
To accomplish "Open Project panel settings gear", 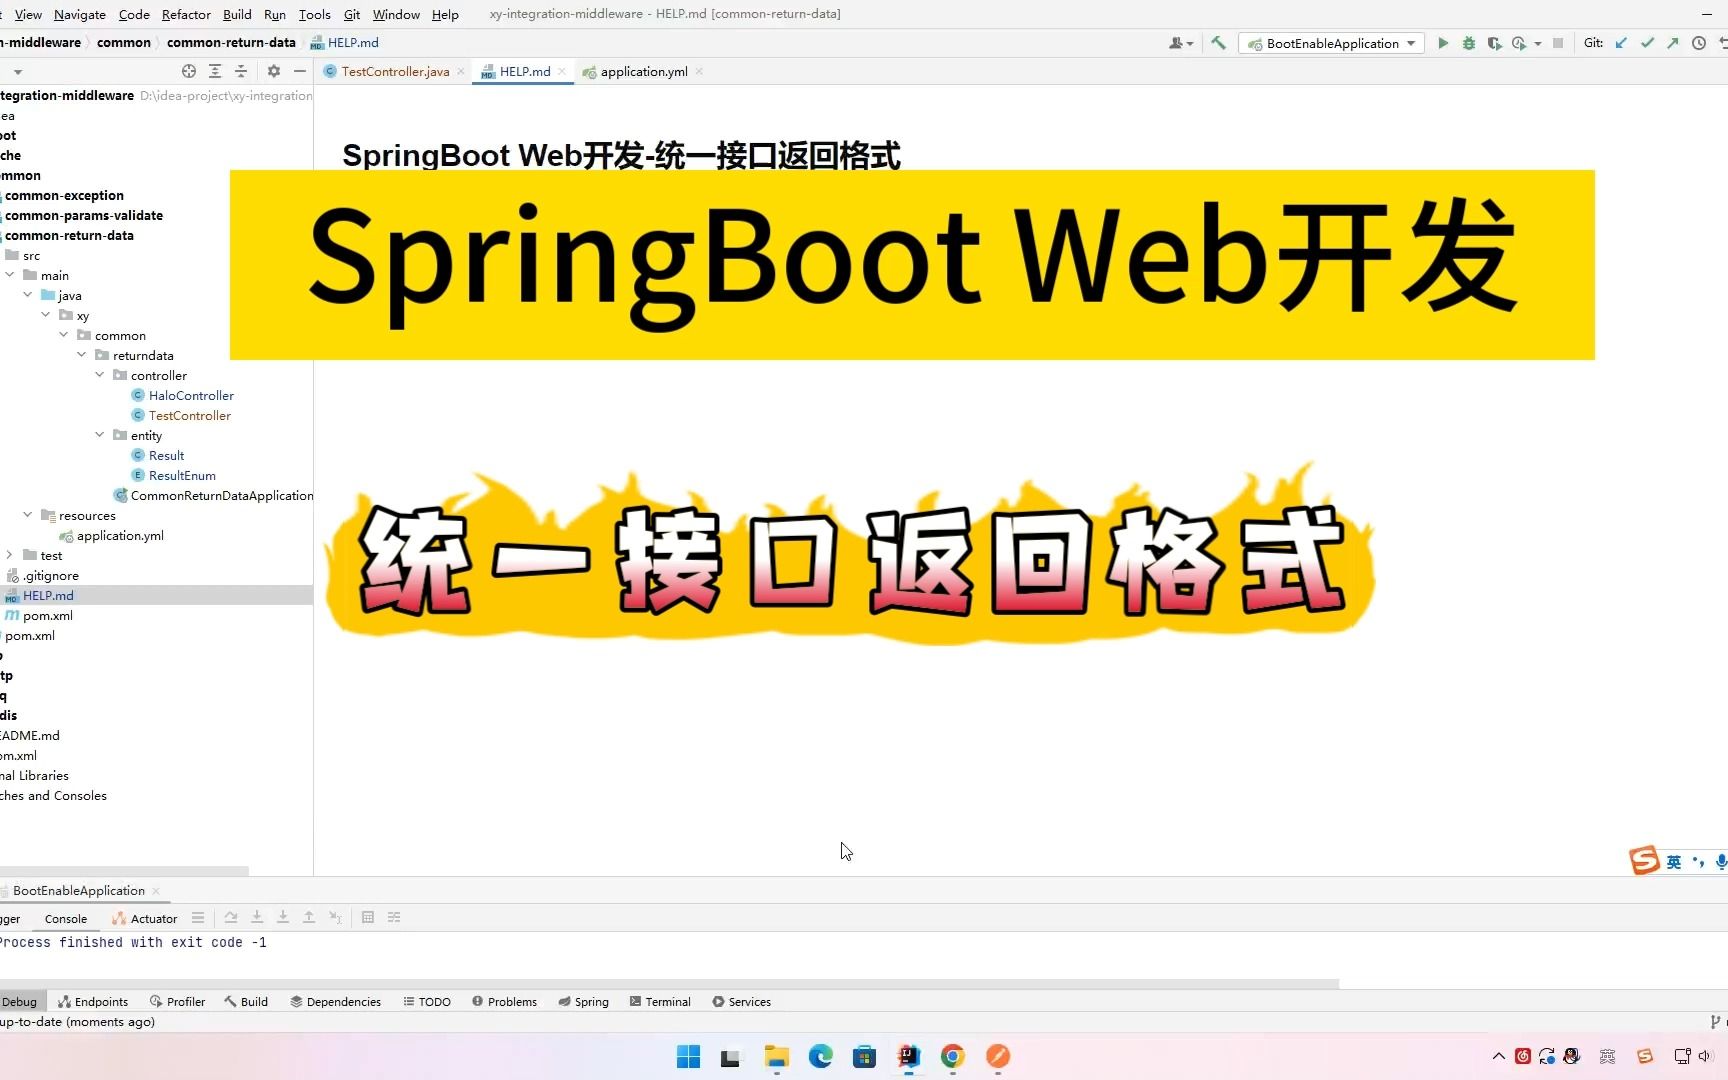I will click(274, 71).
